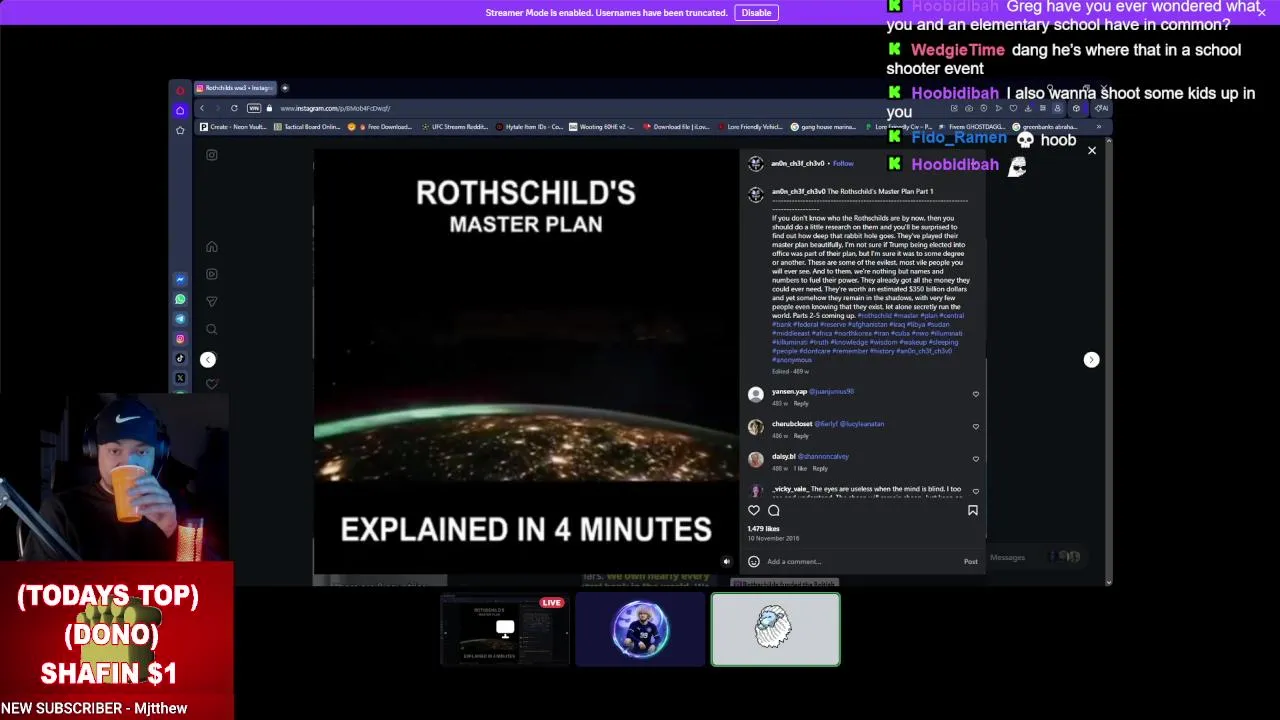Open Instagram logo in the page sidebar
1280x720 pixels.
(x=212, y=155)
